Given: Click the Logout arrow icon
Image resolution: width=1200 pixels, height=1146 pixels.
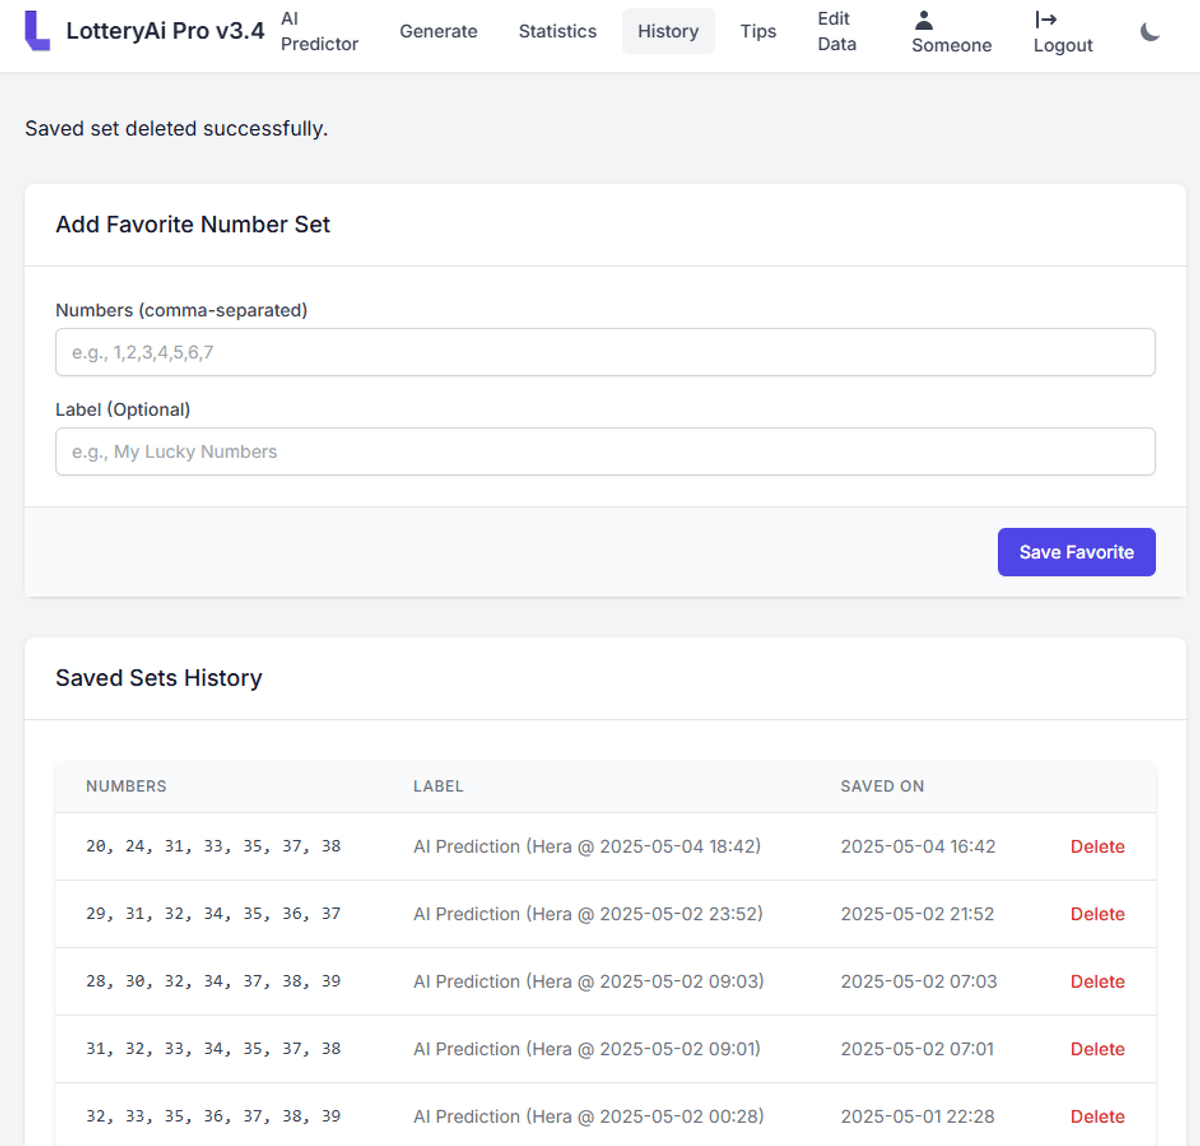Looking at the screenshot, I should (1046, 19).
